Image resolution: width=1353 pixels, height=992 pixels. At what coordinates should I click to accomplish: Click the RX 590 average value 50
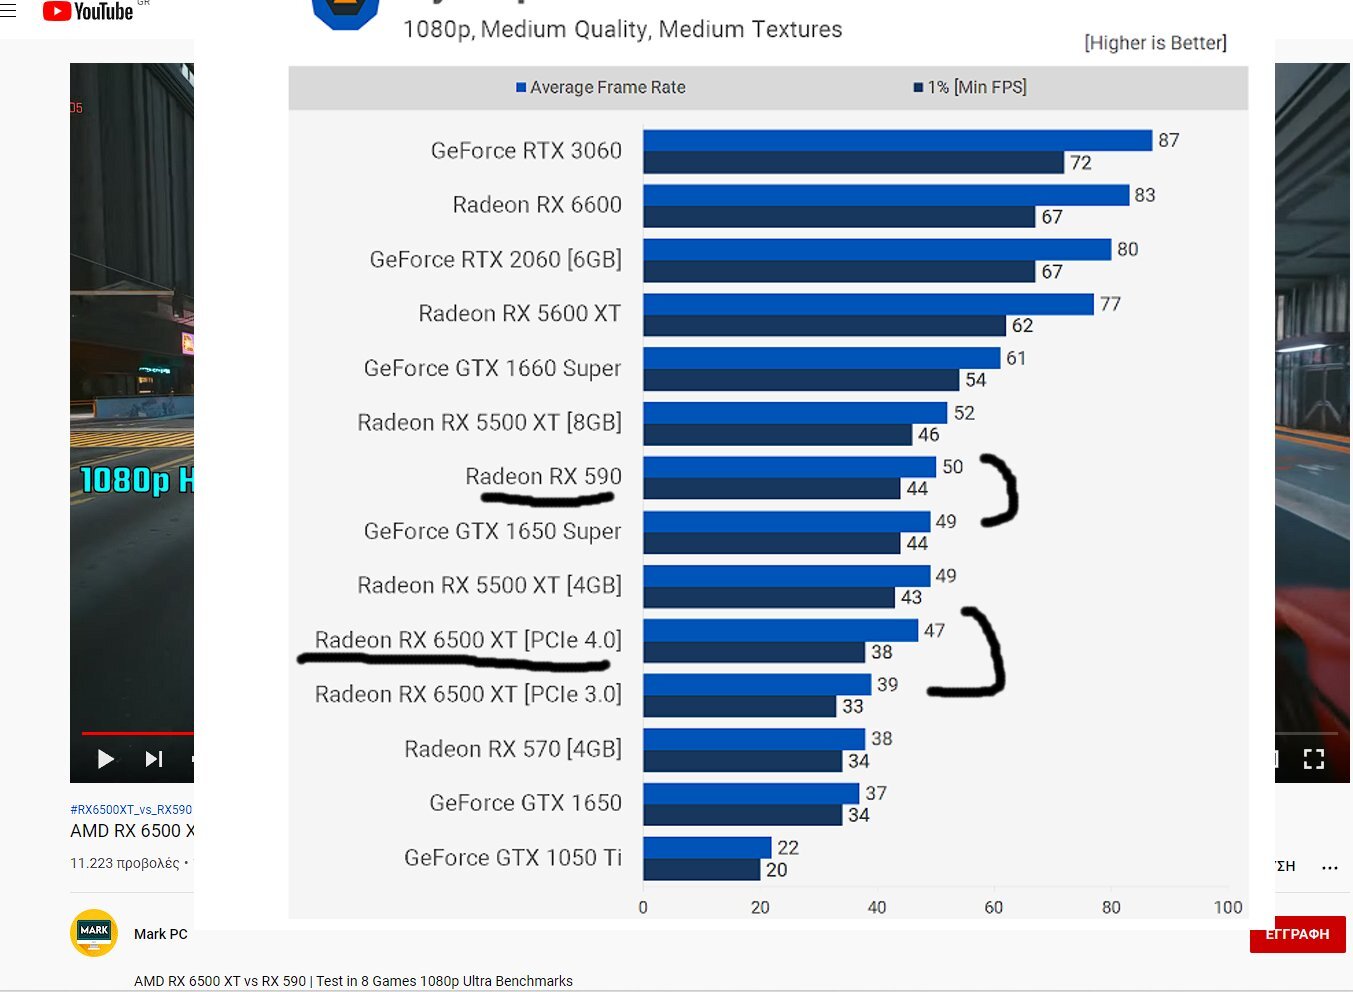[952, 467]
